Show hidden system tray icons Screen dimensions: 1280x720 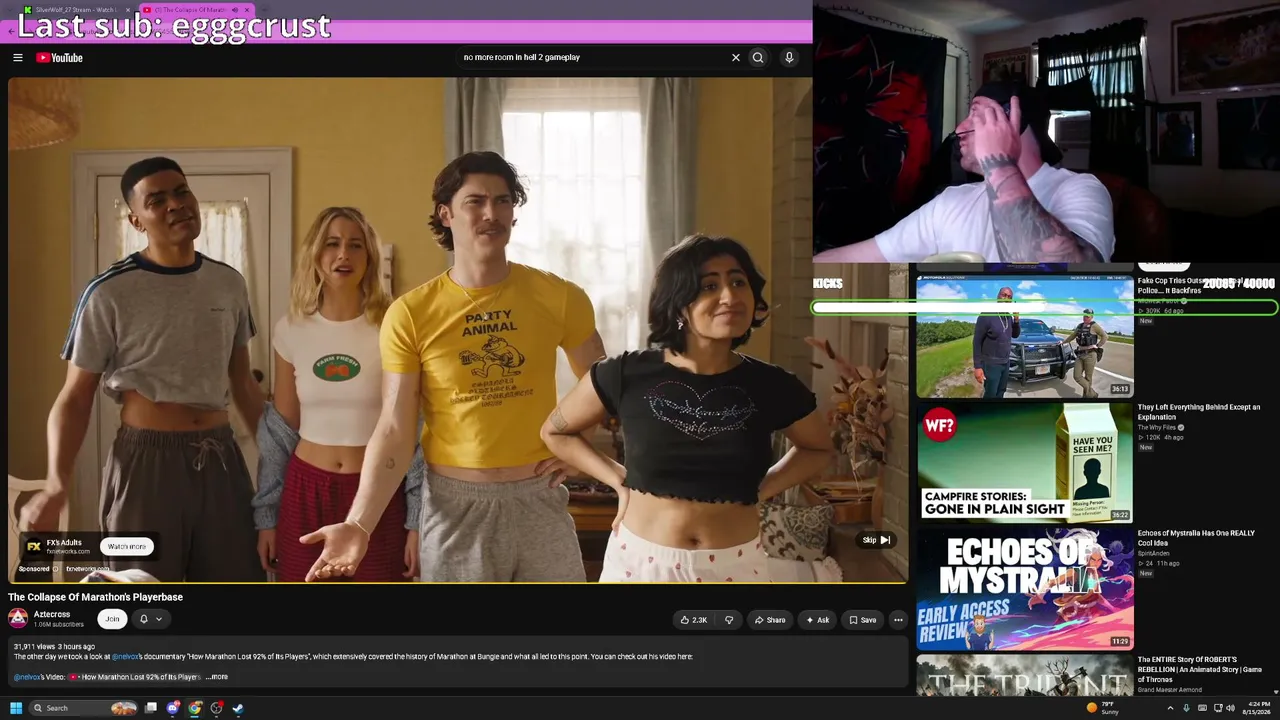[x=1170, y=708]
